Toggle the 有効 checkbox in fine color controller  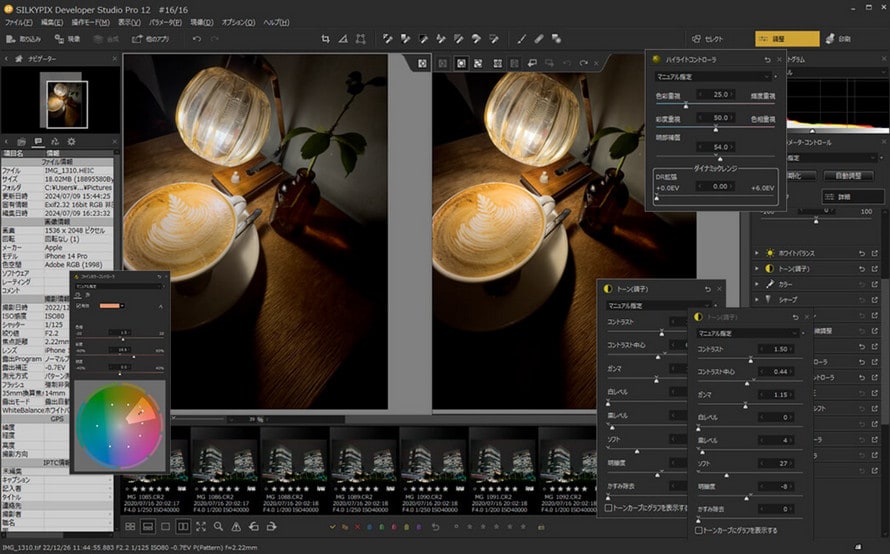[x=79, y=305]
